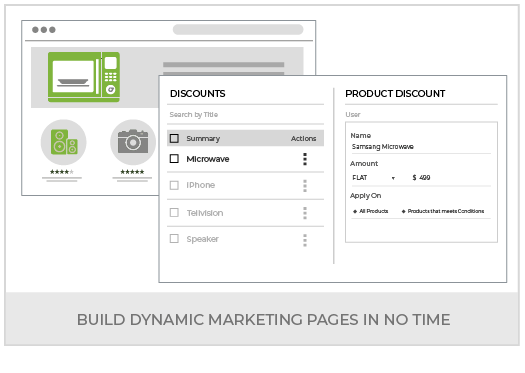Click the Summary column header
The height and width of the screenshot is (373, 525).
click(203, 139)
